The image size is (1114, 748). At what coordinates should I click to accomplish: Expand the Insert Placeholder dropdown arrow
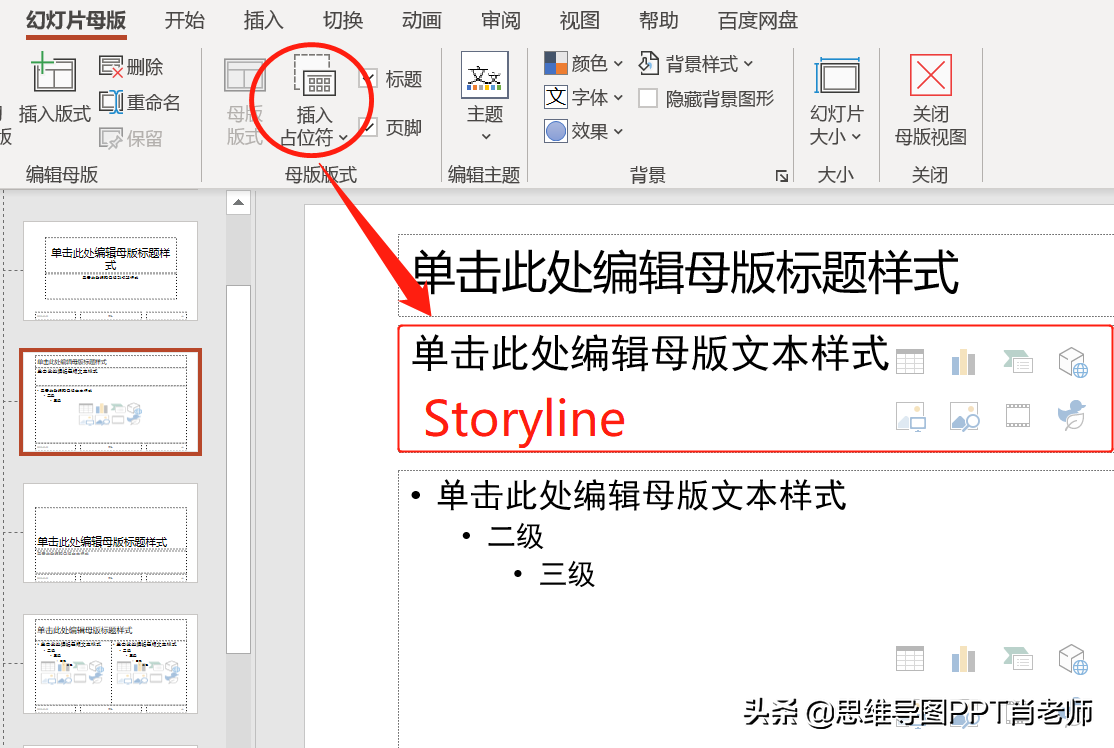point(344,138)
